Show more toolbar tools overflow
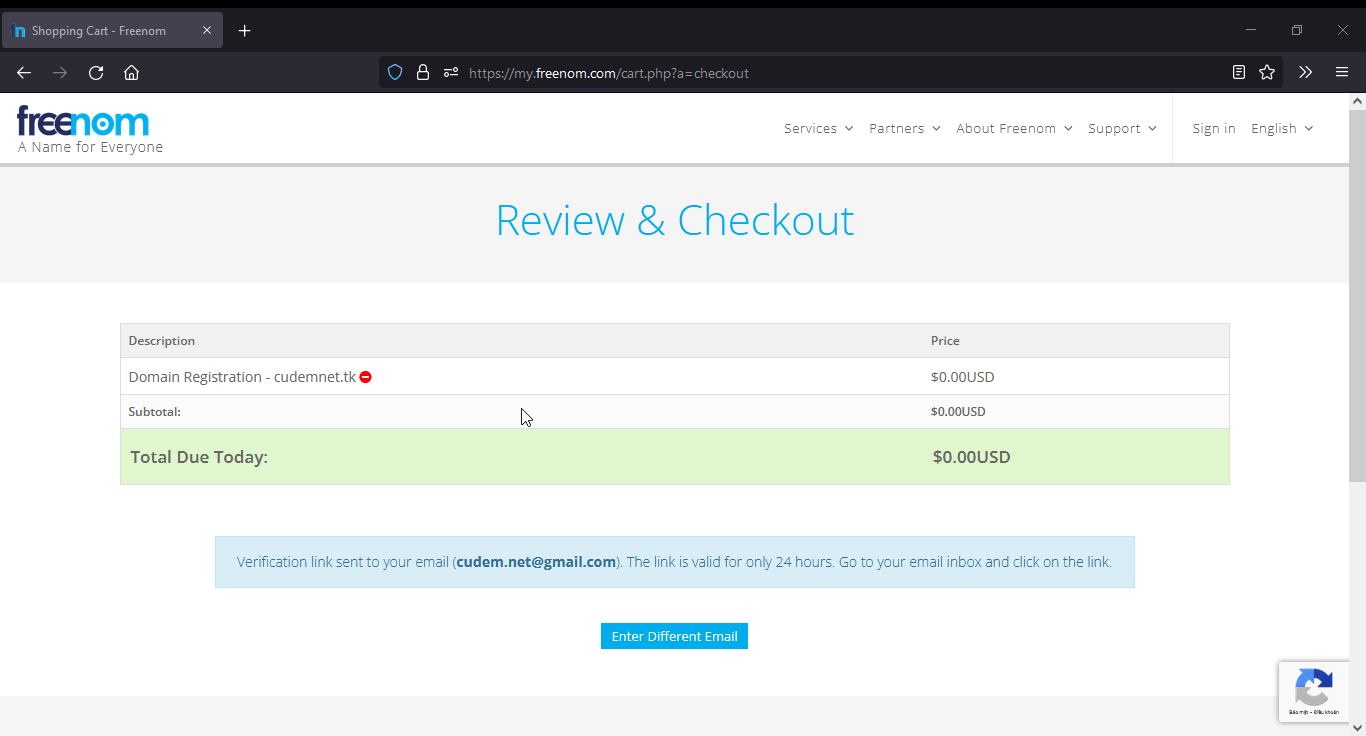Screen dimensions: 1366x736 pos(1305,72)
